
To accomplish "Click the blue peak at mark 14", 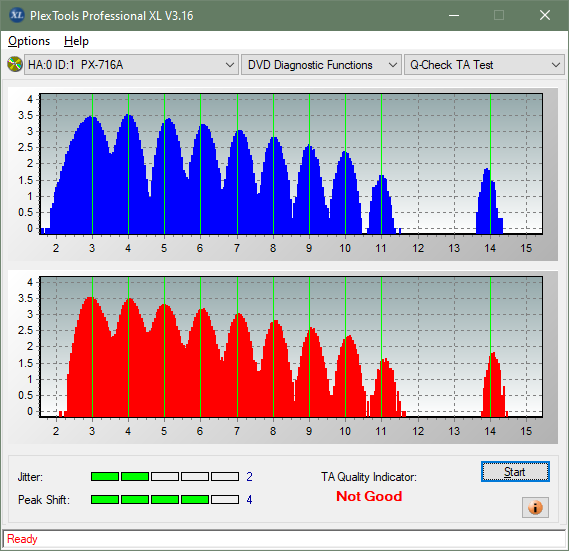I will (487, 201).
